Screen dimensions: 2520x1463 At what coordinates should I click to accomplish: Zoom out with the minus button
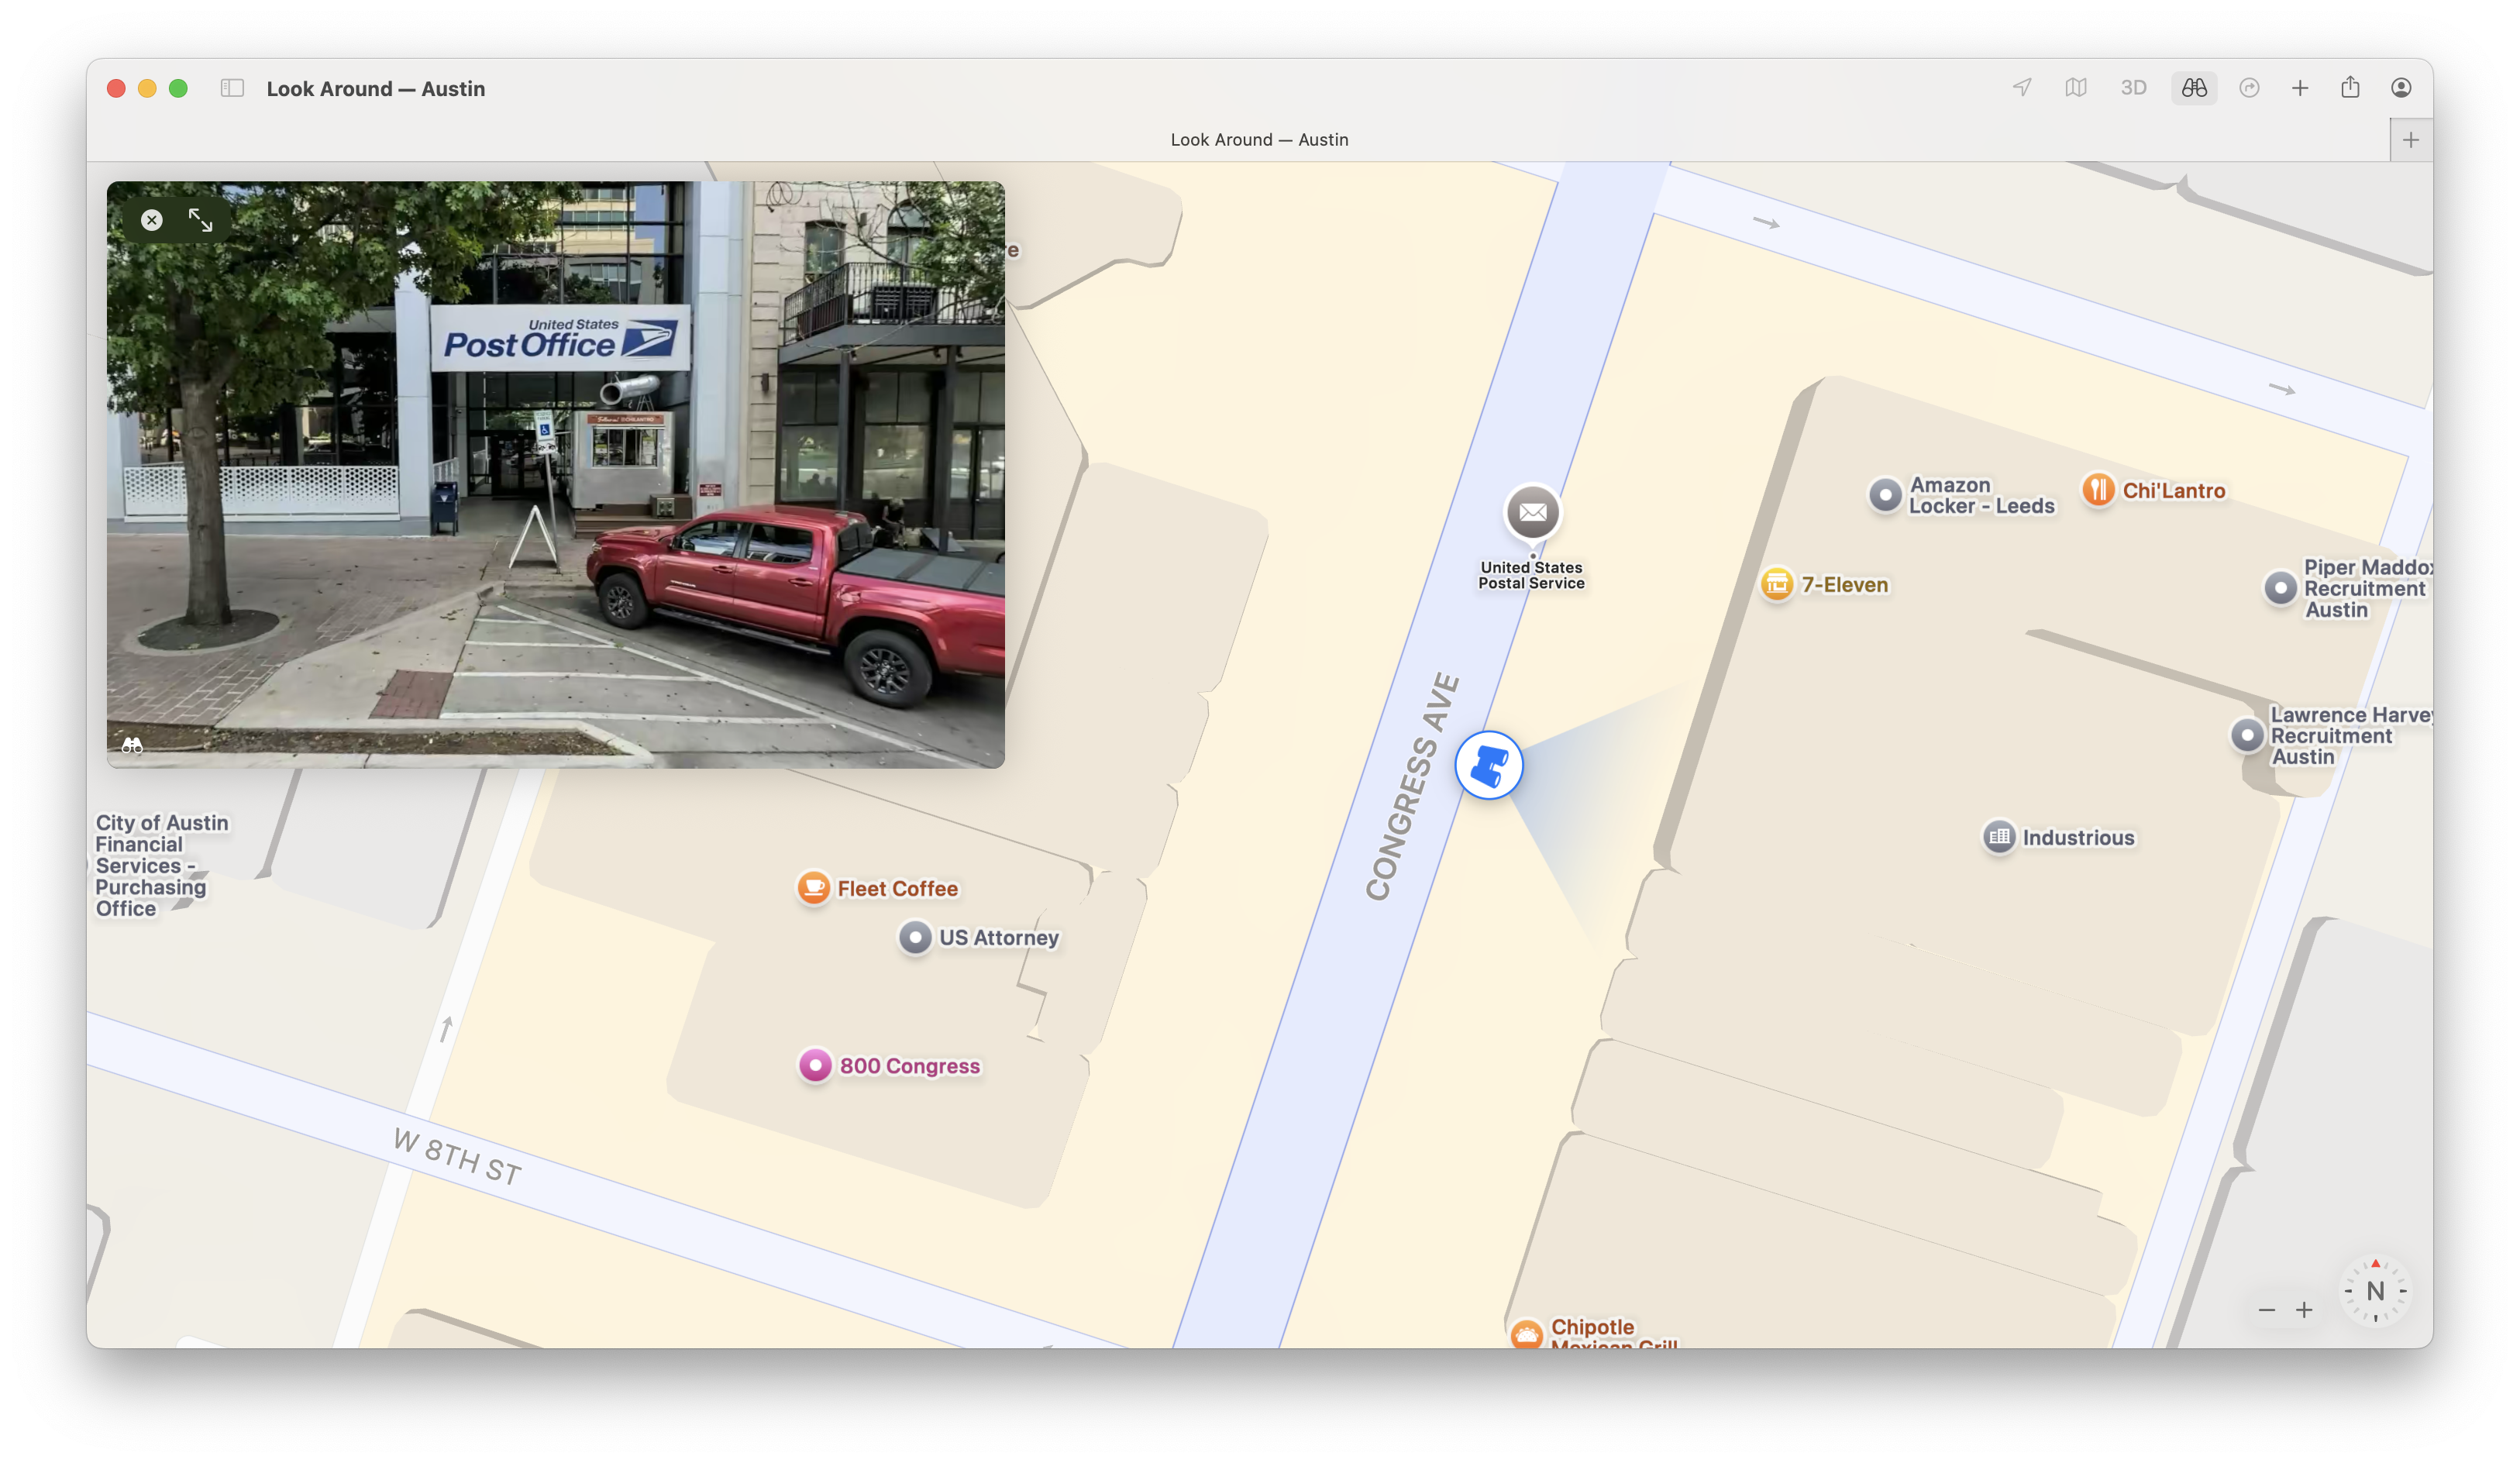point(2267,1310)
